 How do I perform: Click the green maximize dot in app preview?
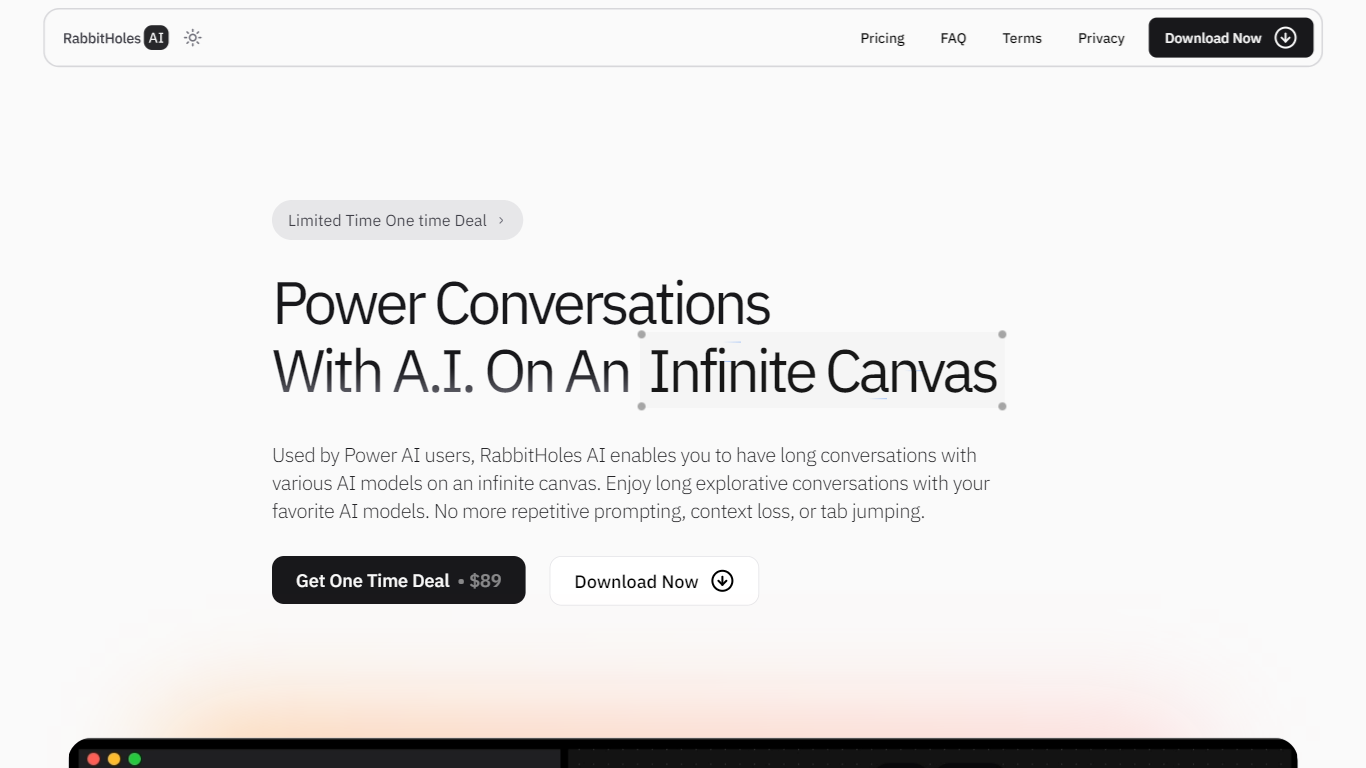tap(135, 759)
